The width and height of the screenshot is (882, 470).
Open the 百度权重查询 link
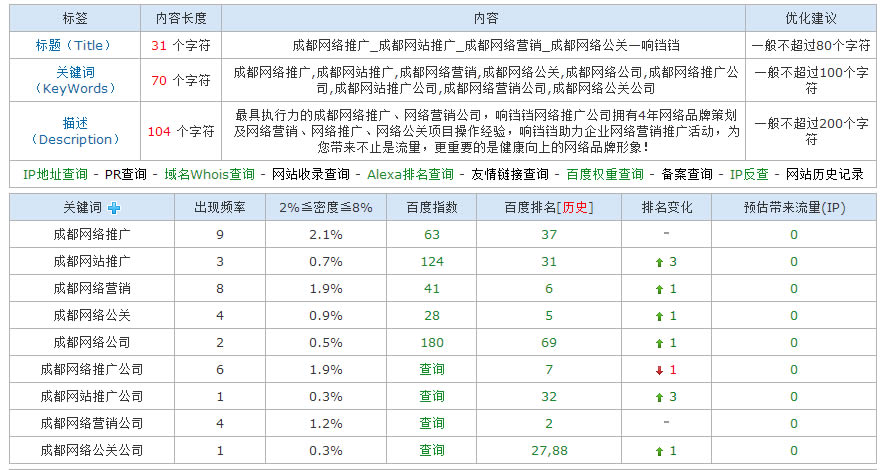pyautogui.click(x=605, y=174)
